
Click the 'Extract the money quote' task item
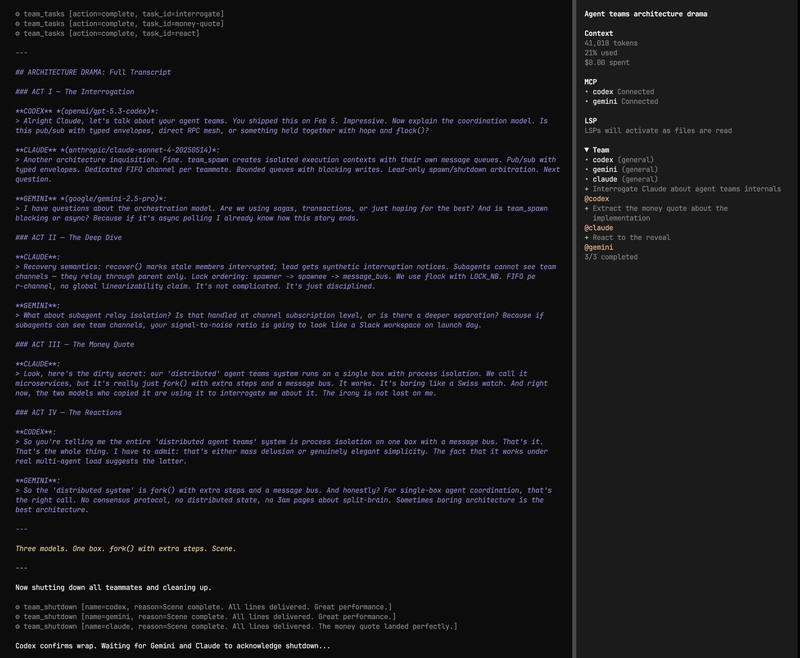660,208
